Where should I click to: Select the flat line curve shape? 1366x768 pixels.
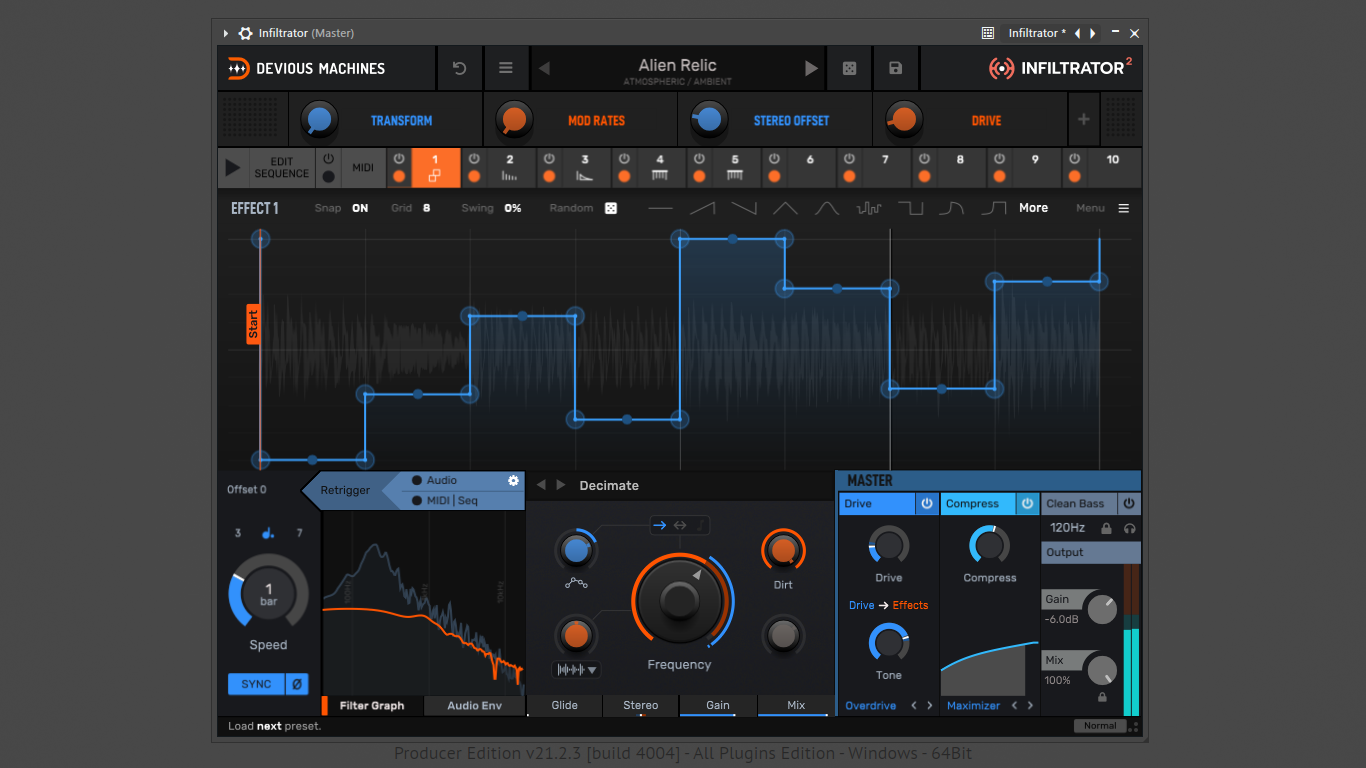point(661,208)
